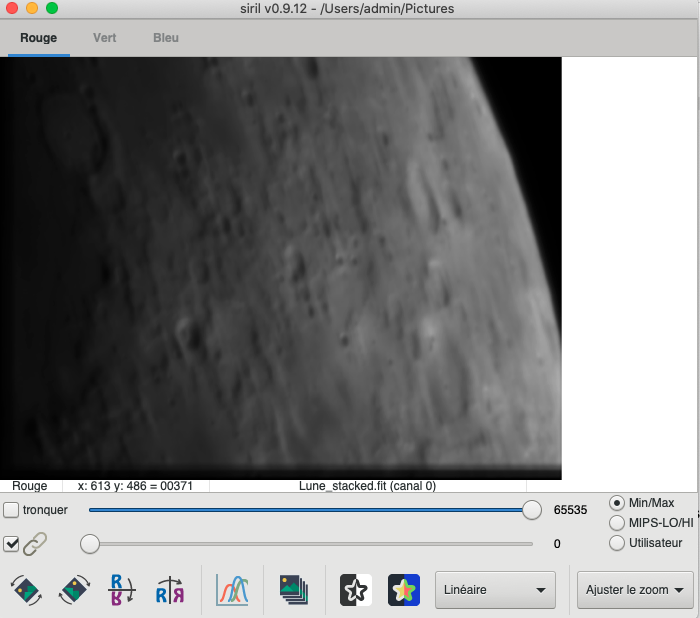Minimize the siril window with yellow button
The height and width of the screenshot is (618, 700).
(x=32, y=8)
